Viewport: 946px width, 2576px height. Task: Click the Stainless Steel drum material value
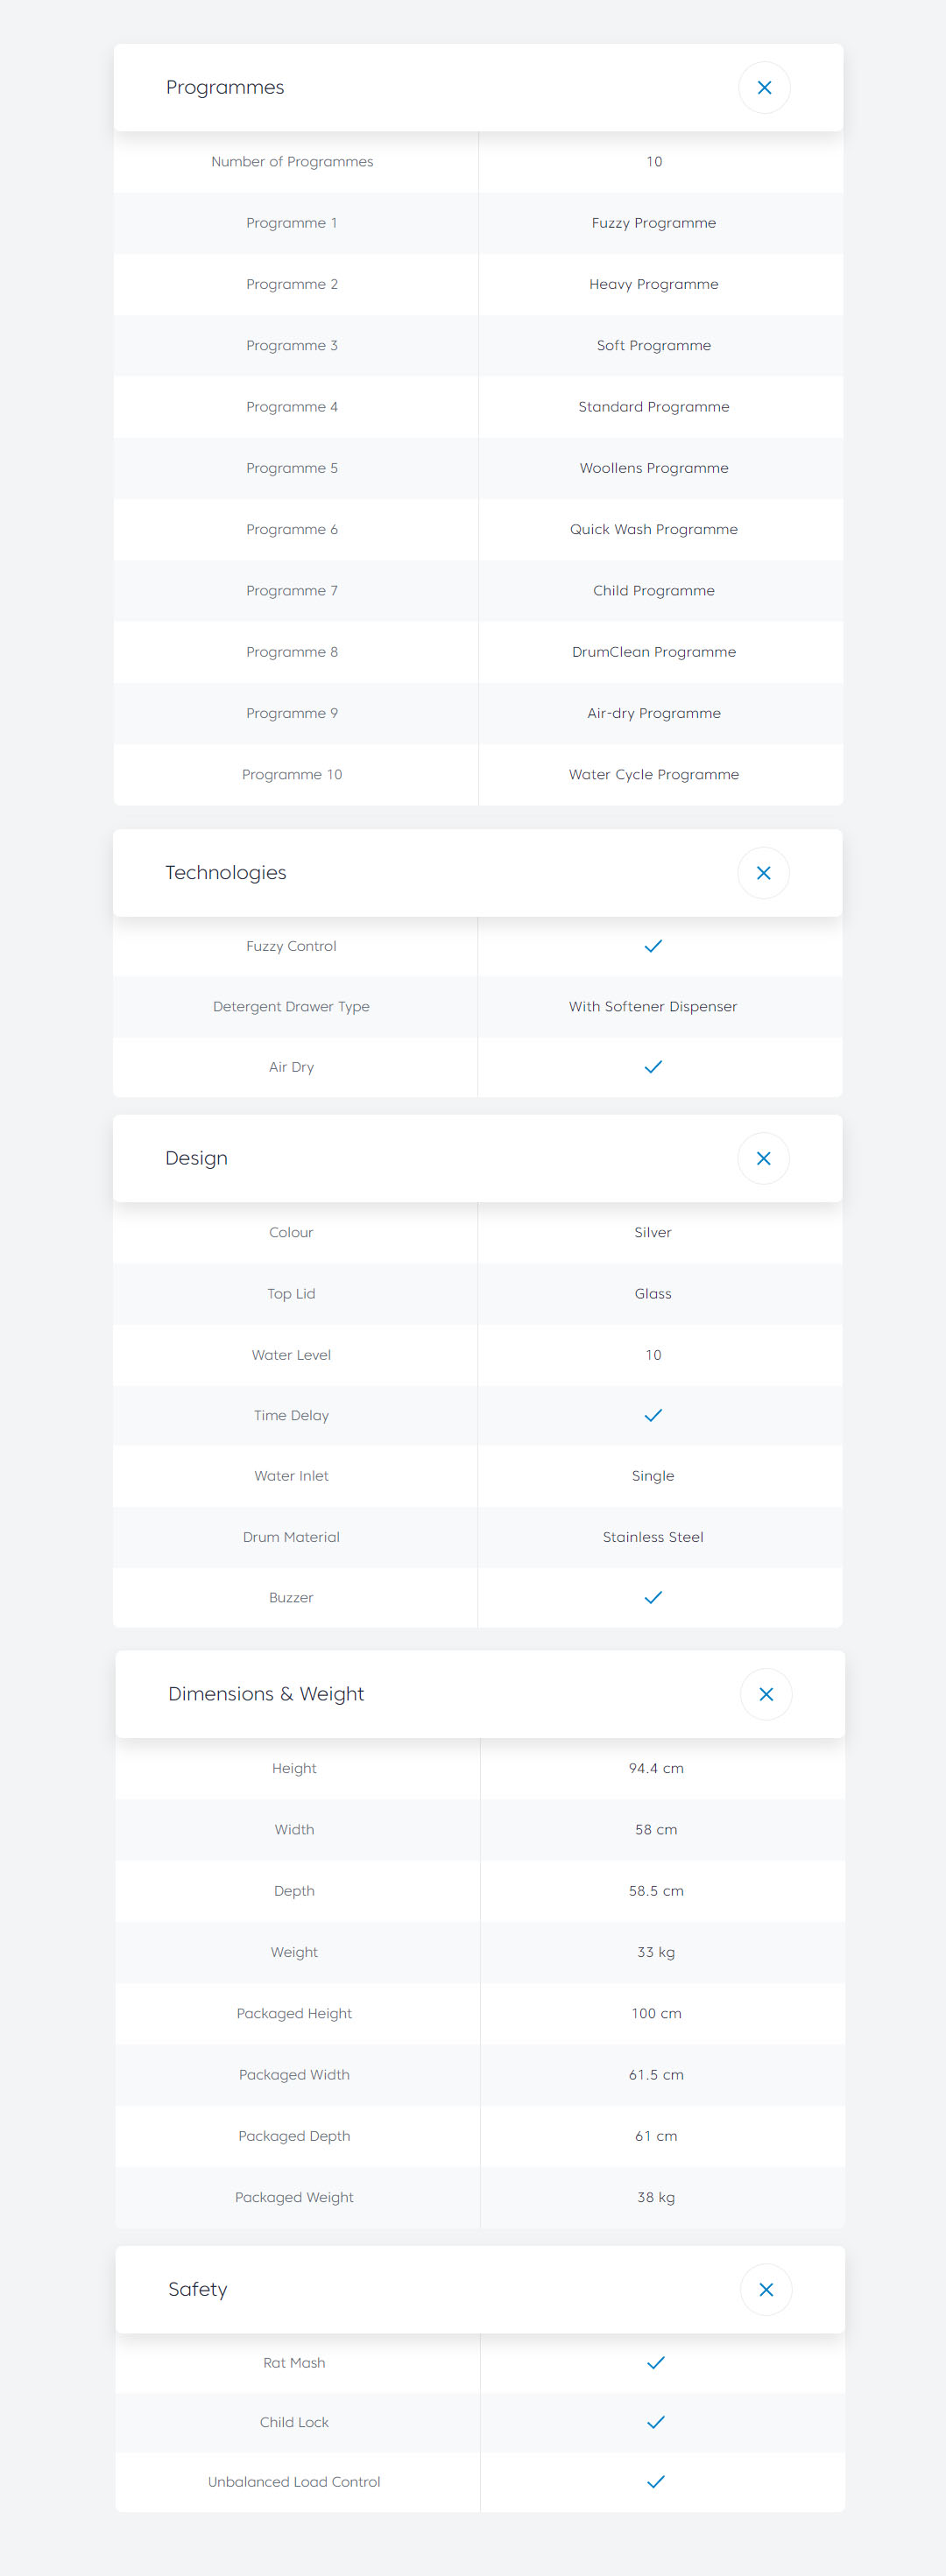click(x=653, y=1537)
